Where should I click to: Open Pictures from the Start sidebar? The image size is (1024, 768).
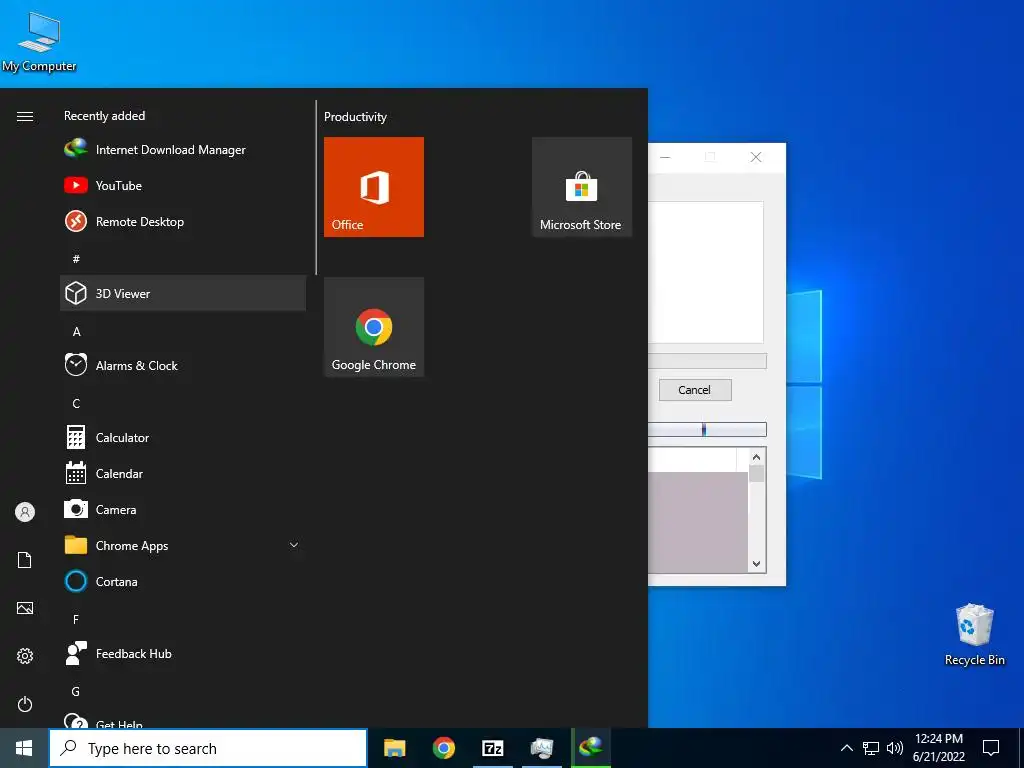[x=25, y=608]
